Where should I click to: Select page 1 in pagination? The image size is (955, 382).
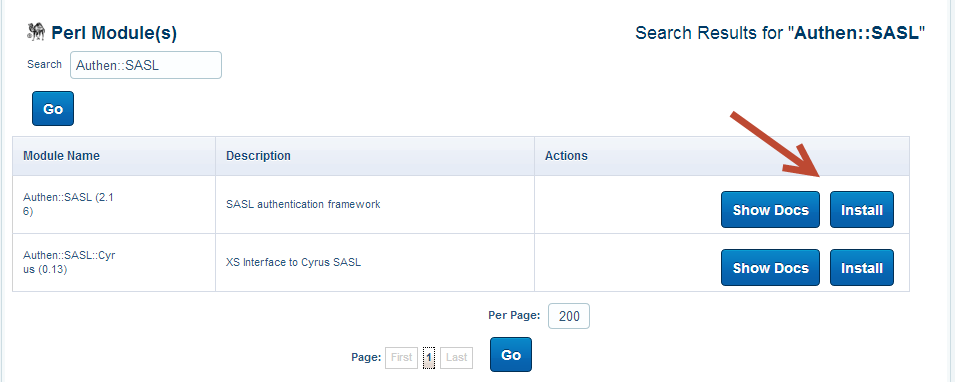pyautogui.click(x=429, y=358)
